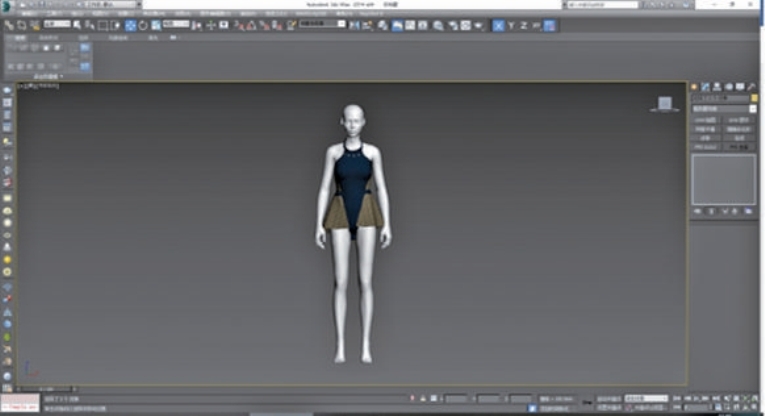Toggle the X axis constraint button

[x=499, y=25]
